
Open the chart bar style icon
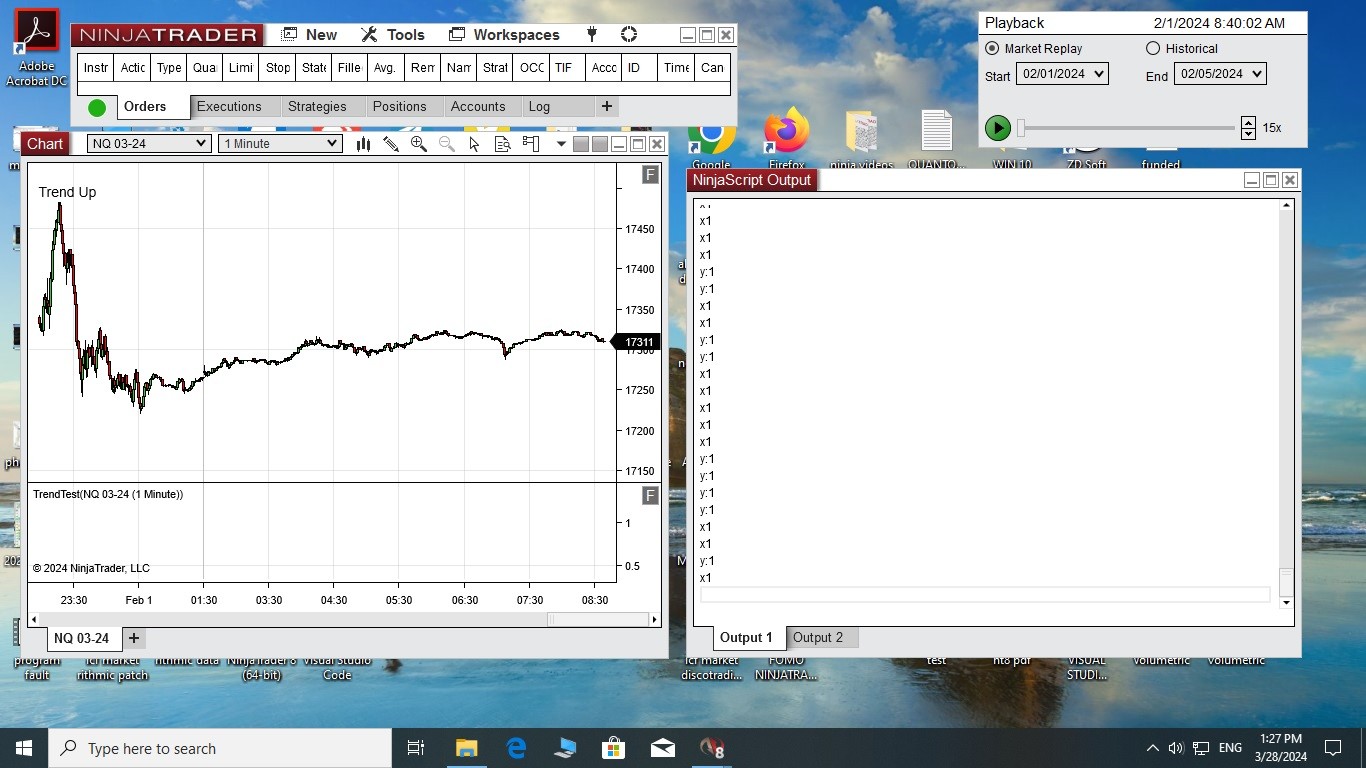pos(363,144)
